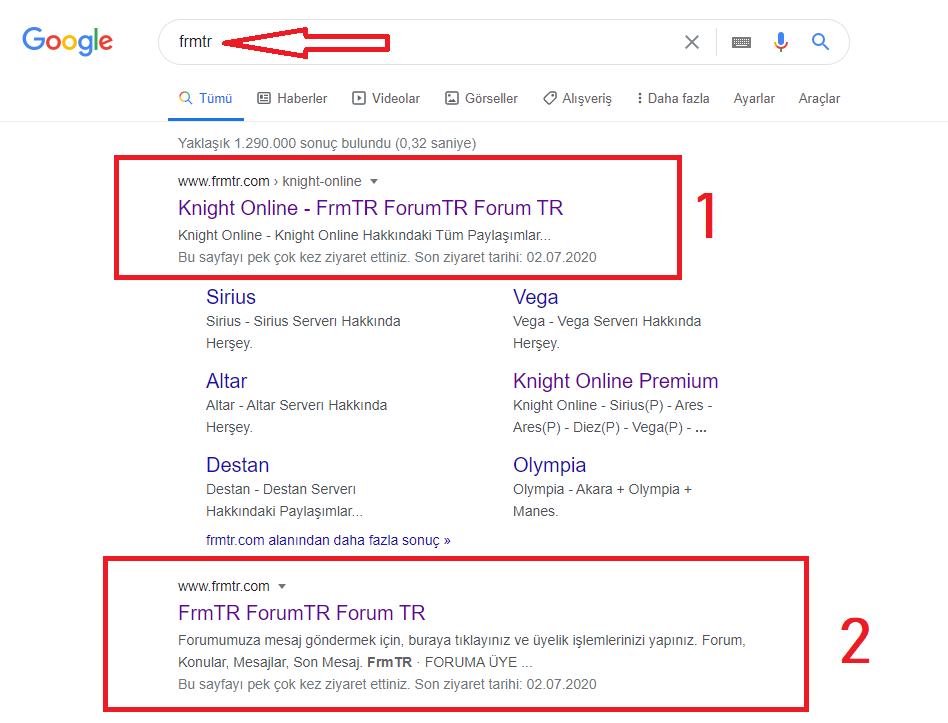This screenshot has width=948, height=723.
Task: Click the 'Olympia - Akara + Olympia + Manes.' snippet
Action: (x=602, y=500)
